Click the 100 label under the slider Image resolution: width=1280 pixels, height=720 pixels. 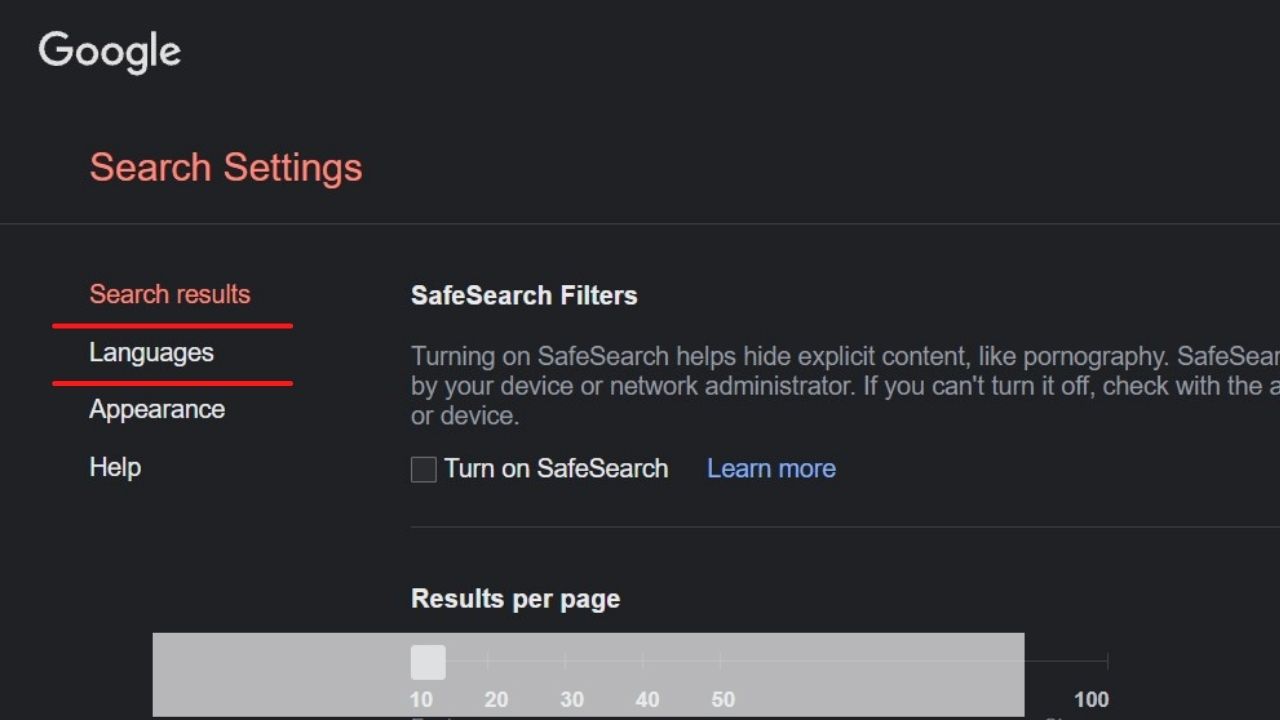1091,700
